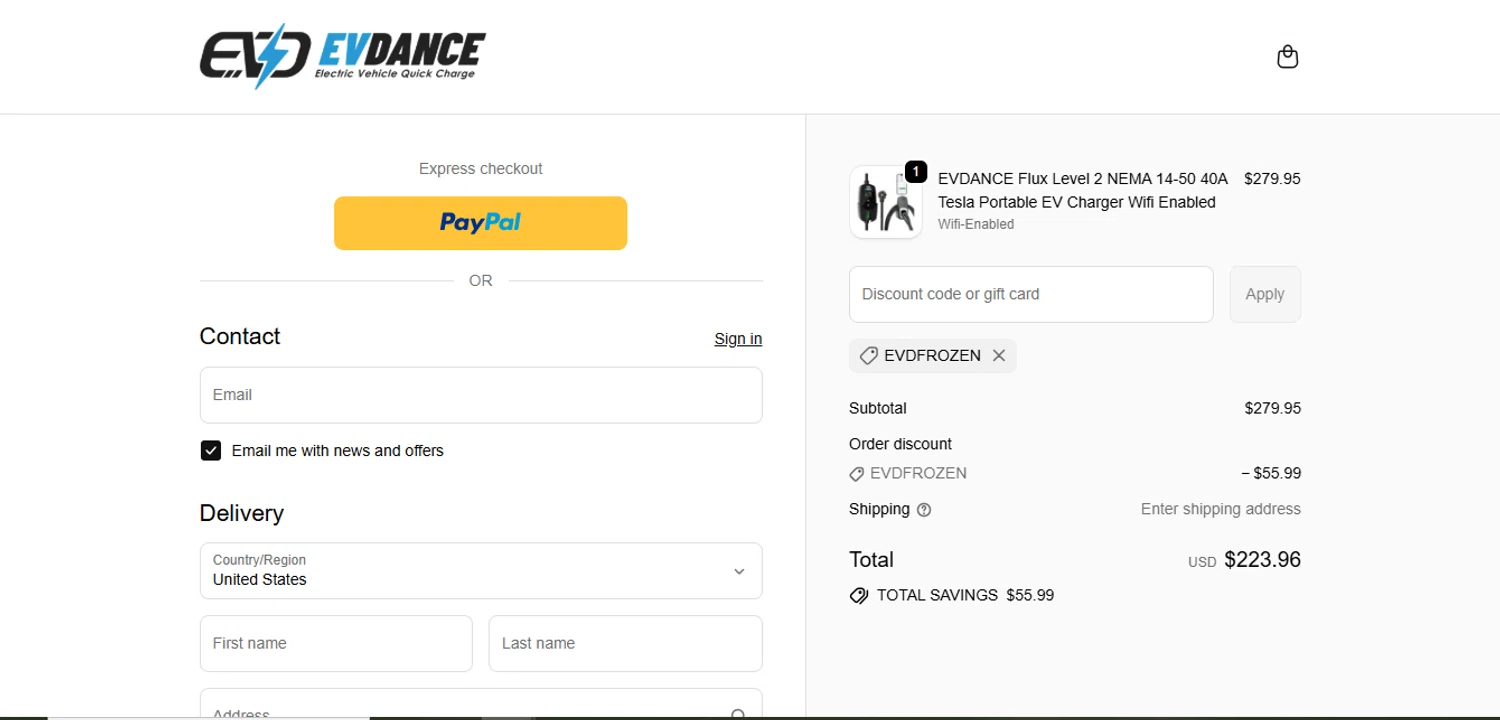Pay with PayPal express checkout button
Screen dimensions: 1500x720
click(x=481, y=223)
